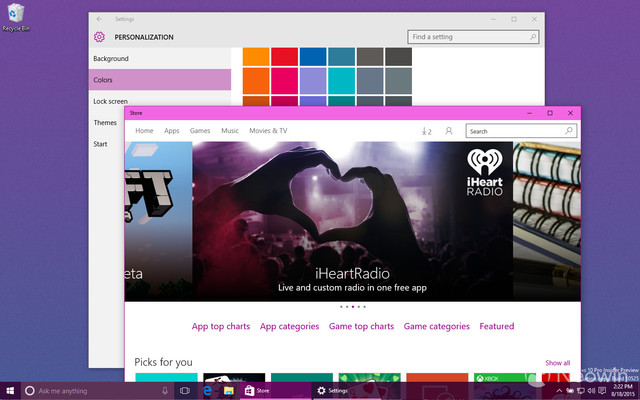
Task: Switch to the Games tab in Store
Action: [x=200, y=131]
